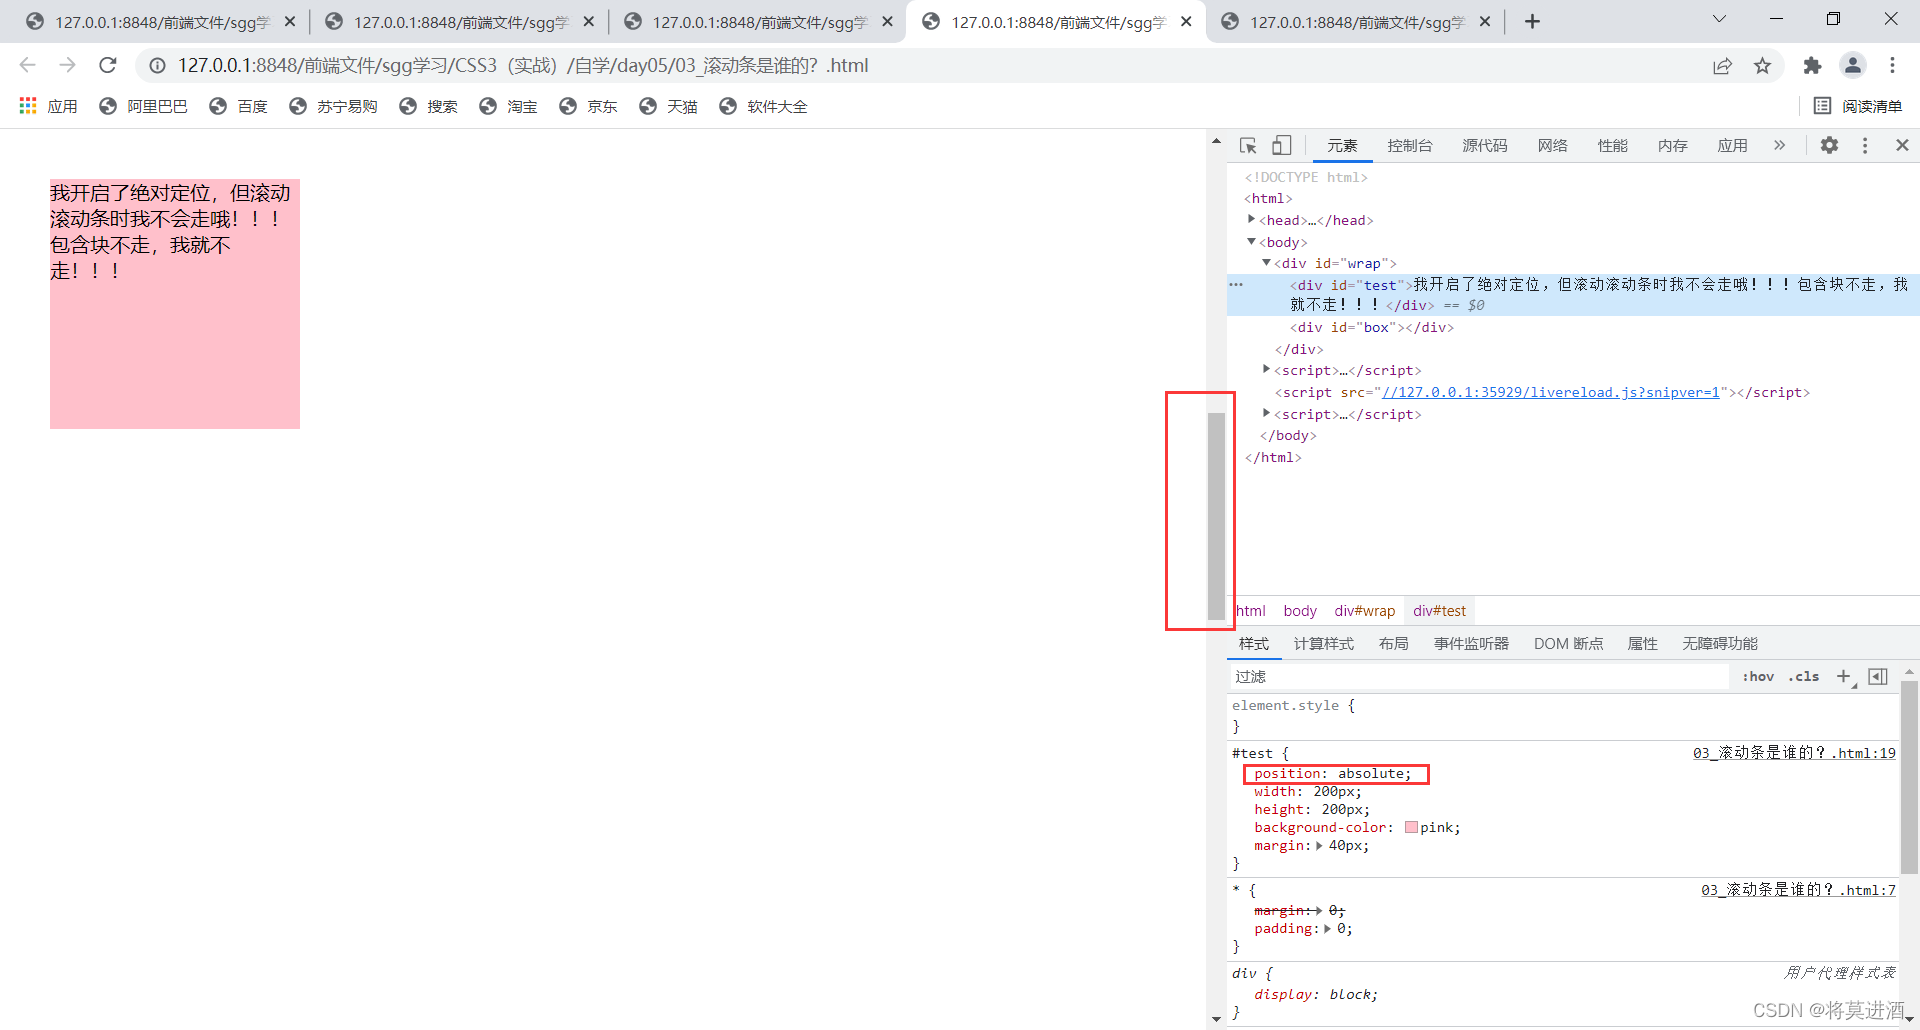This screenshot has height=1030, width=1920.
Task: Switch to the 元素 DevTools tab
Action: [x=1342, y=146]
